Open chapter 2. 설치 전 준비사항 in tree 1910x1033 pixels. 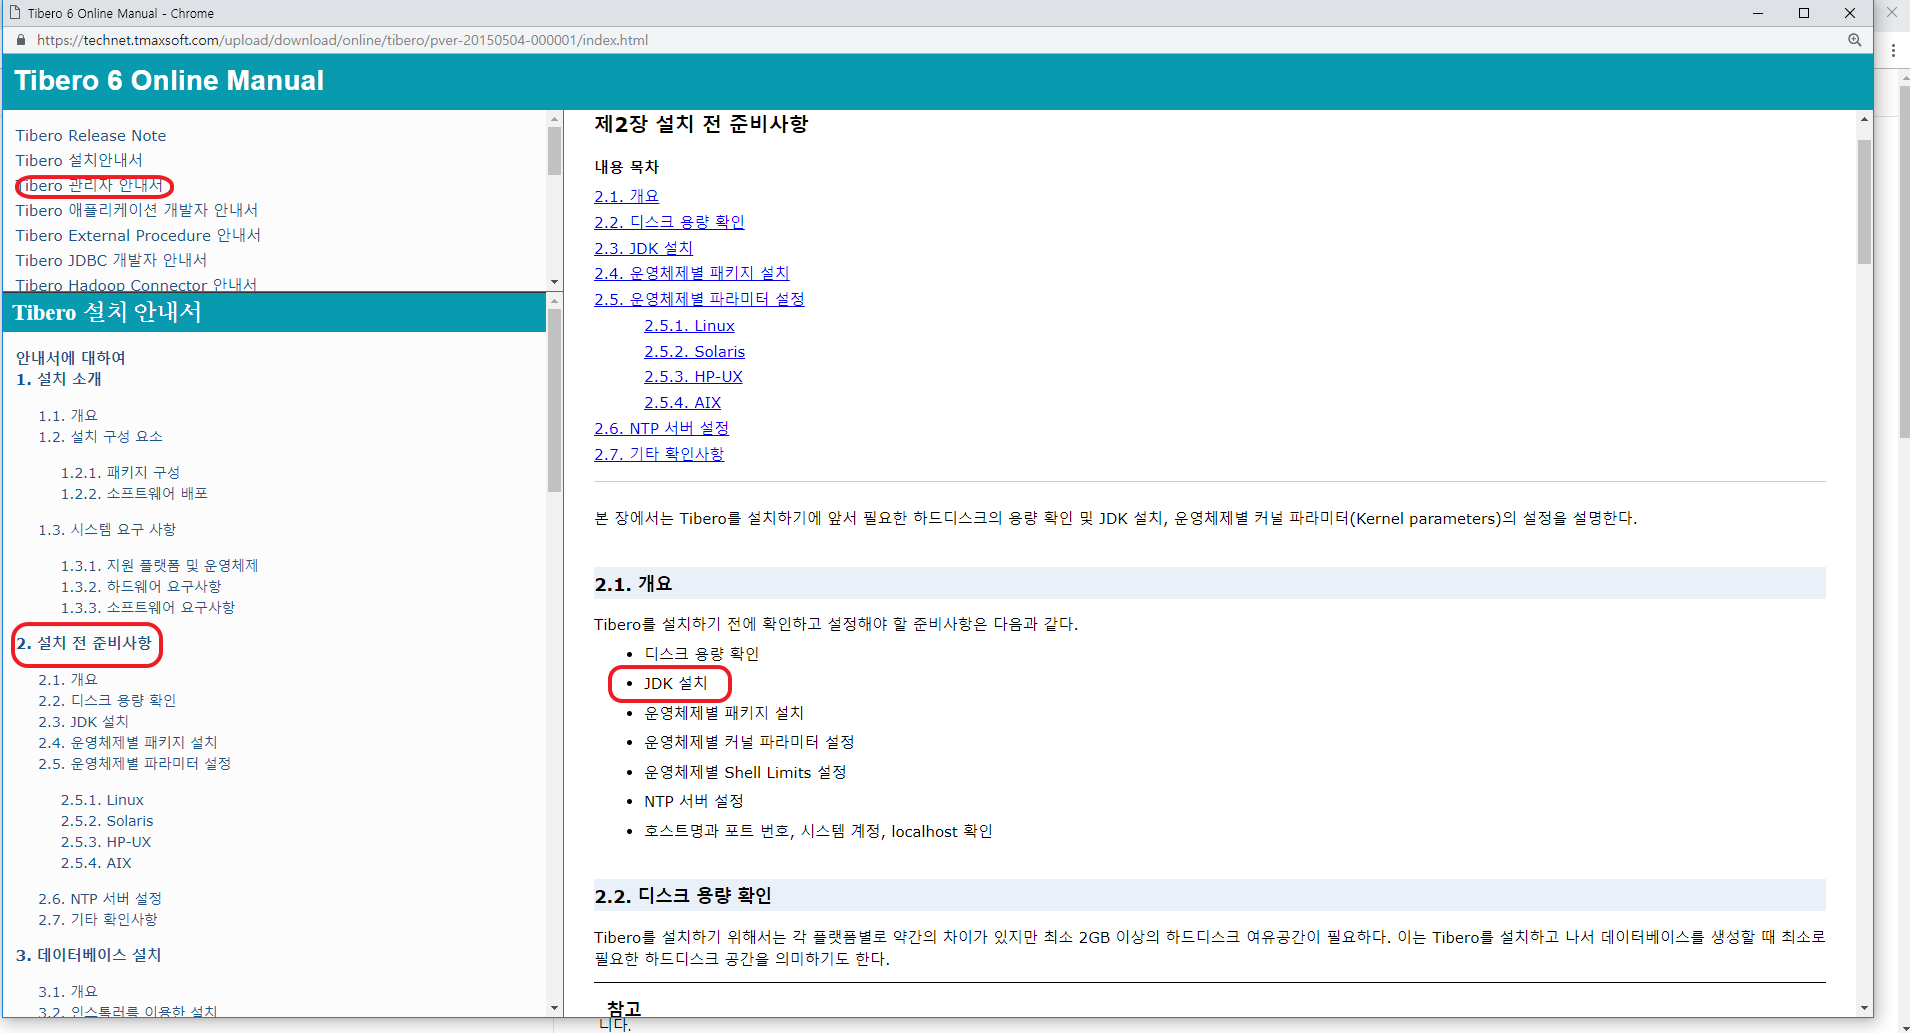point(84,643)
